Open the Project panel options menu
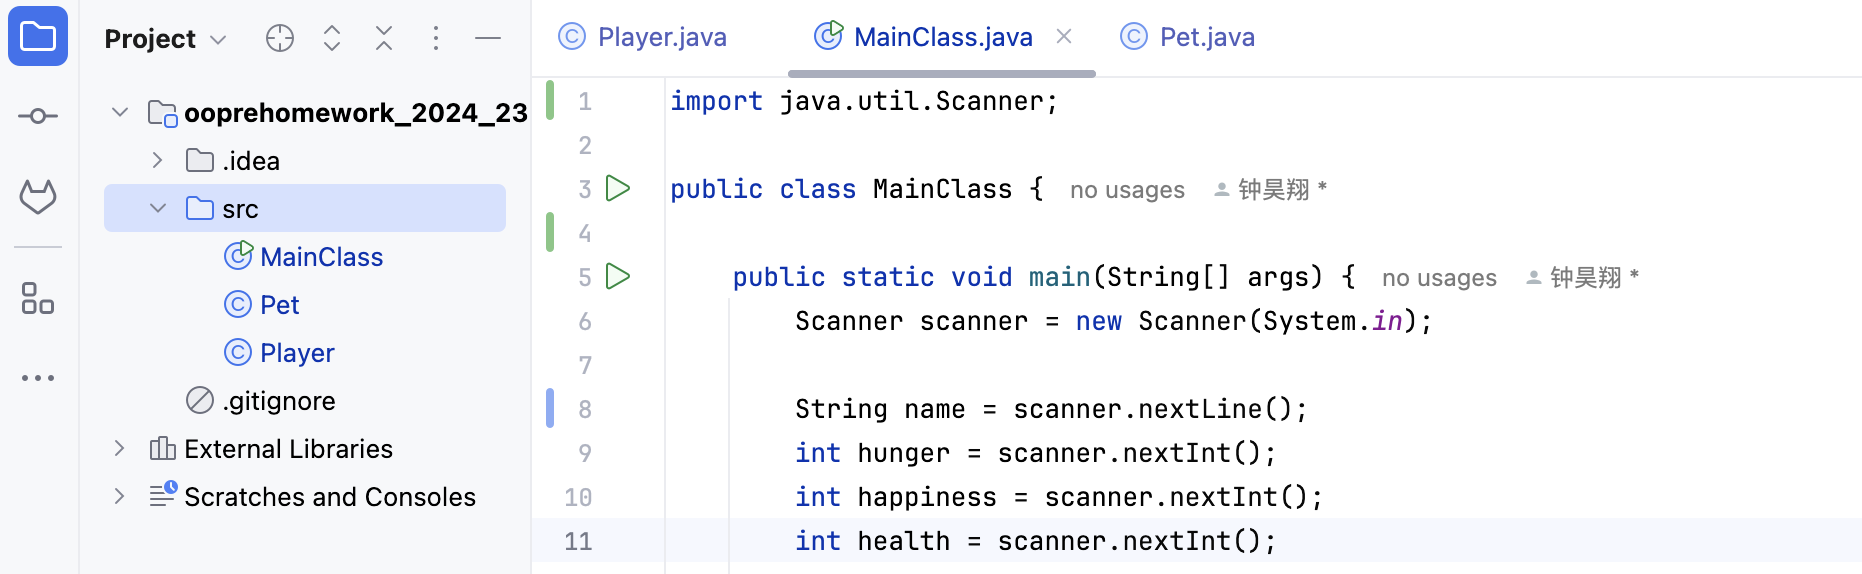The height and width of the screenshot is (574, 1862). pos(436,38)
